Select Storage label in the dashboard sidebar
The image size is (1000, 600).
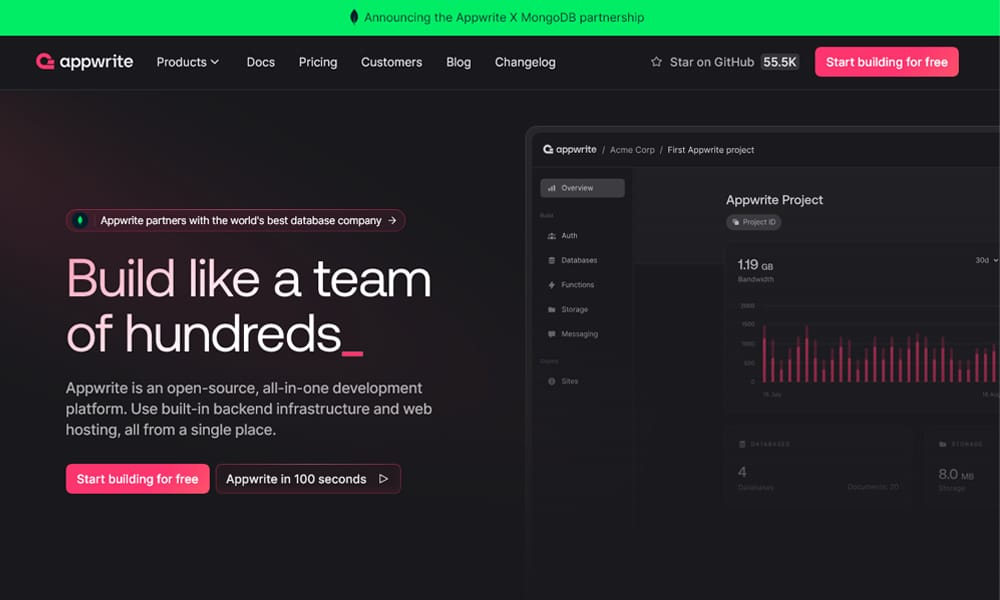tap(574, 309)
